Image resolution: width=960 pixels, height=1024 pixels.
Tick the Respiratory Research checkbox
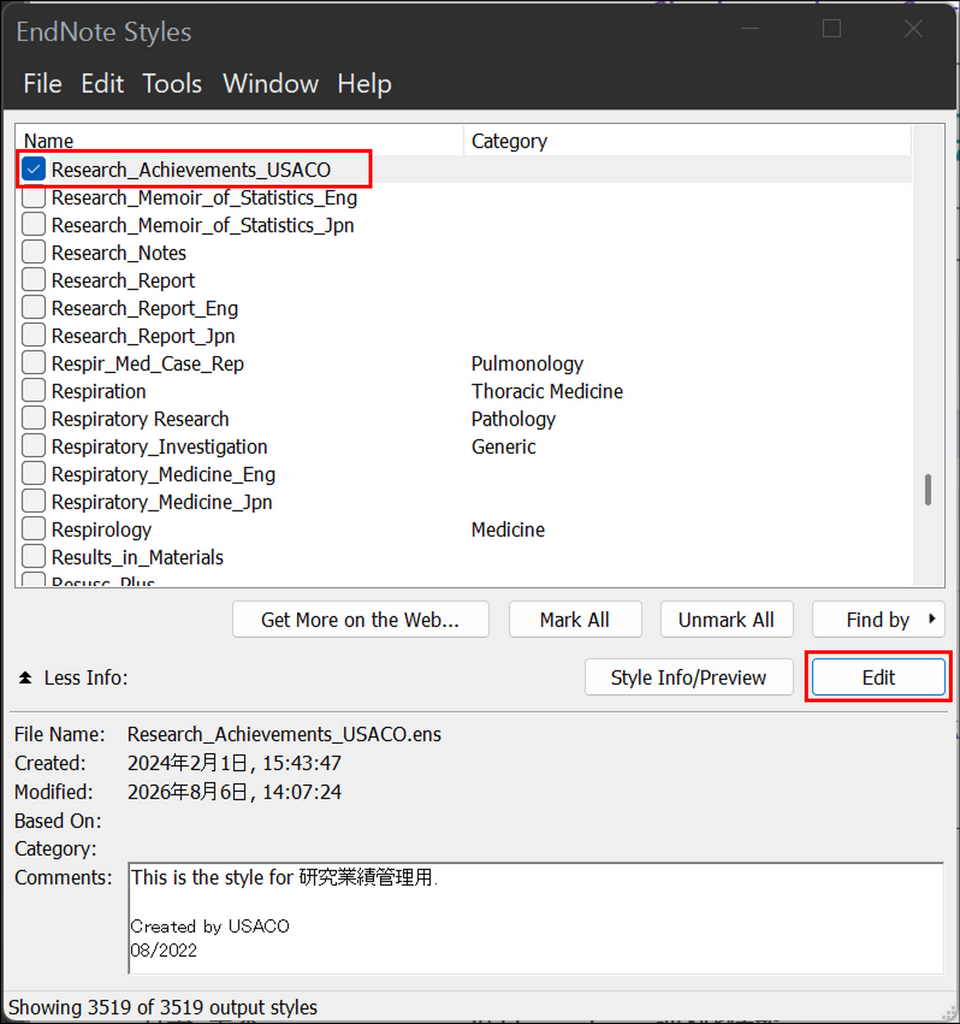33,418
